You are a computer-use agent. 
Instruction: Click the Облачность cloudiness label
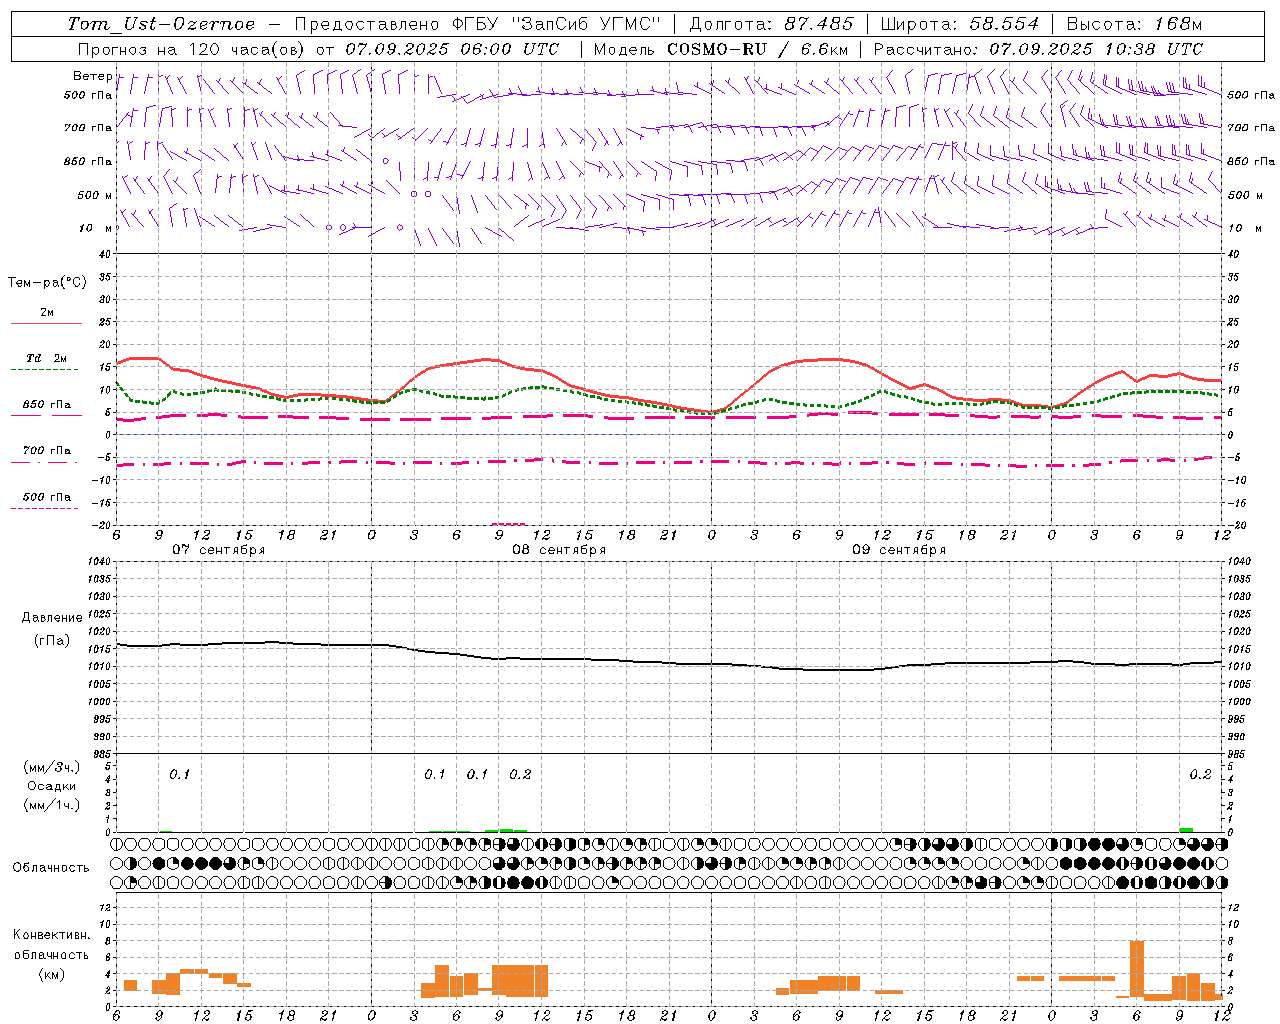(x=51, y=868)
